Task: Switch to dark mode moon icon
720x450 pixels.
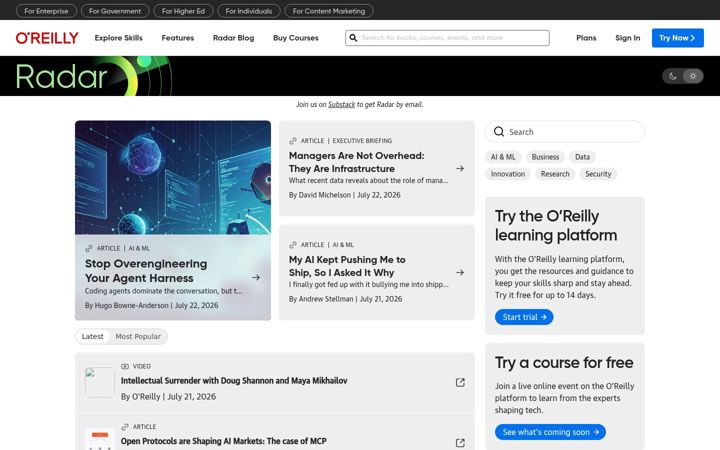Action: (x=673, y=76)
